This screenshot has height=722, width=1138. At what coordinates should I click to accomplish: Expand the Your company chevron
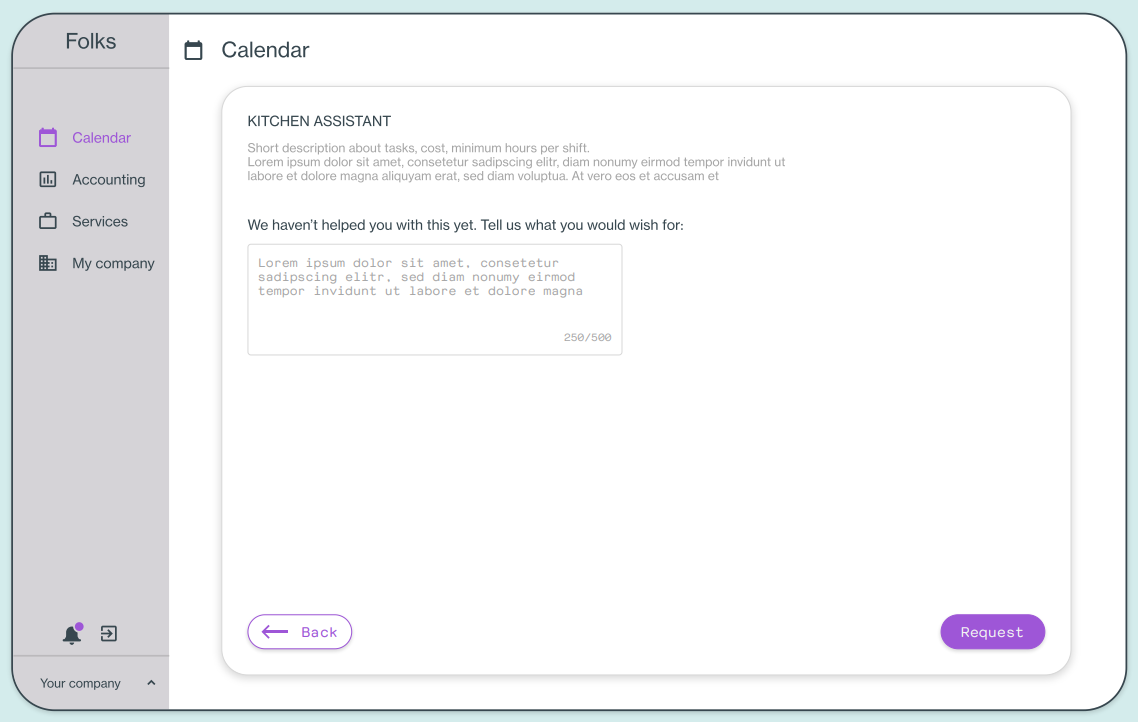tap(151, 683)
